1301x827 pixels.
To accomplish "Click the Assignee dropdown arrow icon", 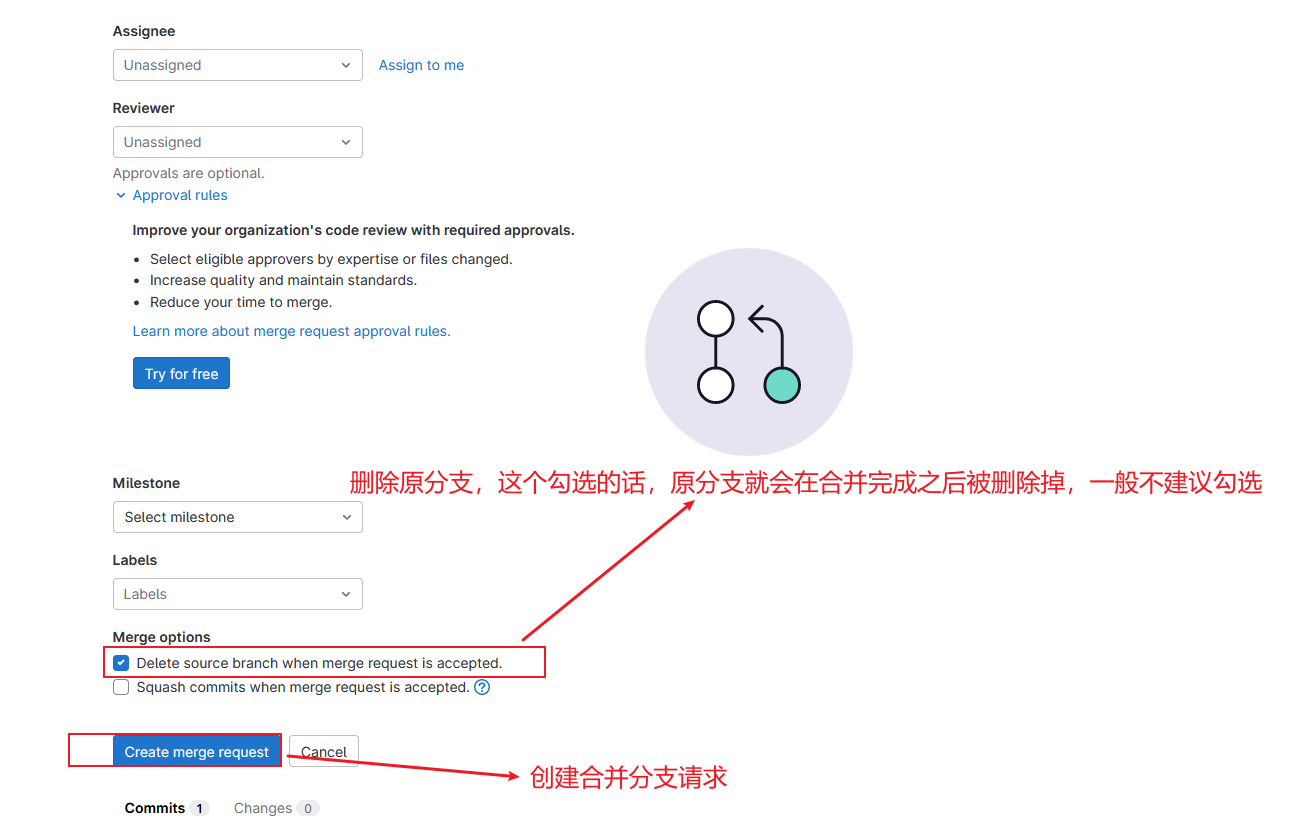I will point(346,65).
